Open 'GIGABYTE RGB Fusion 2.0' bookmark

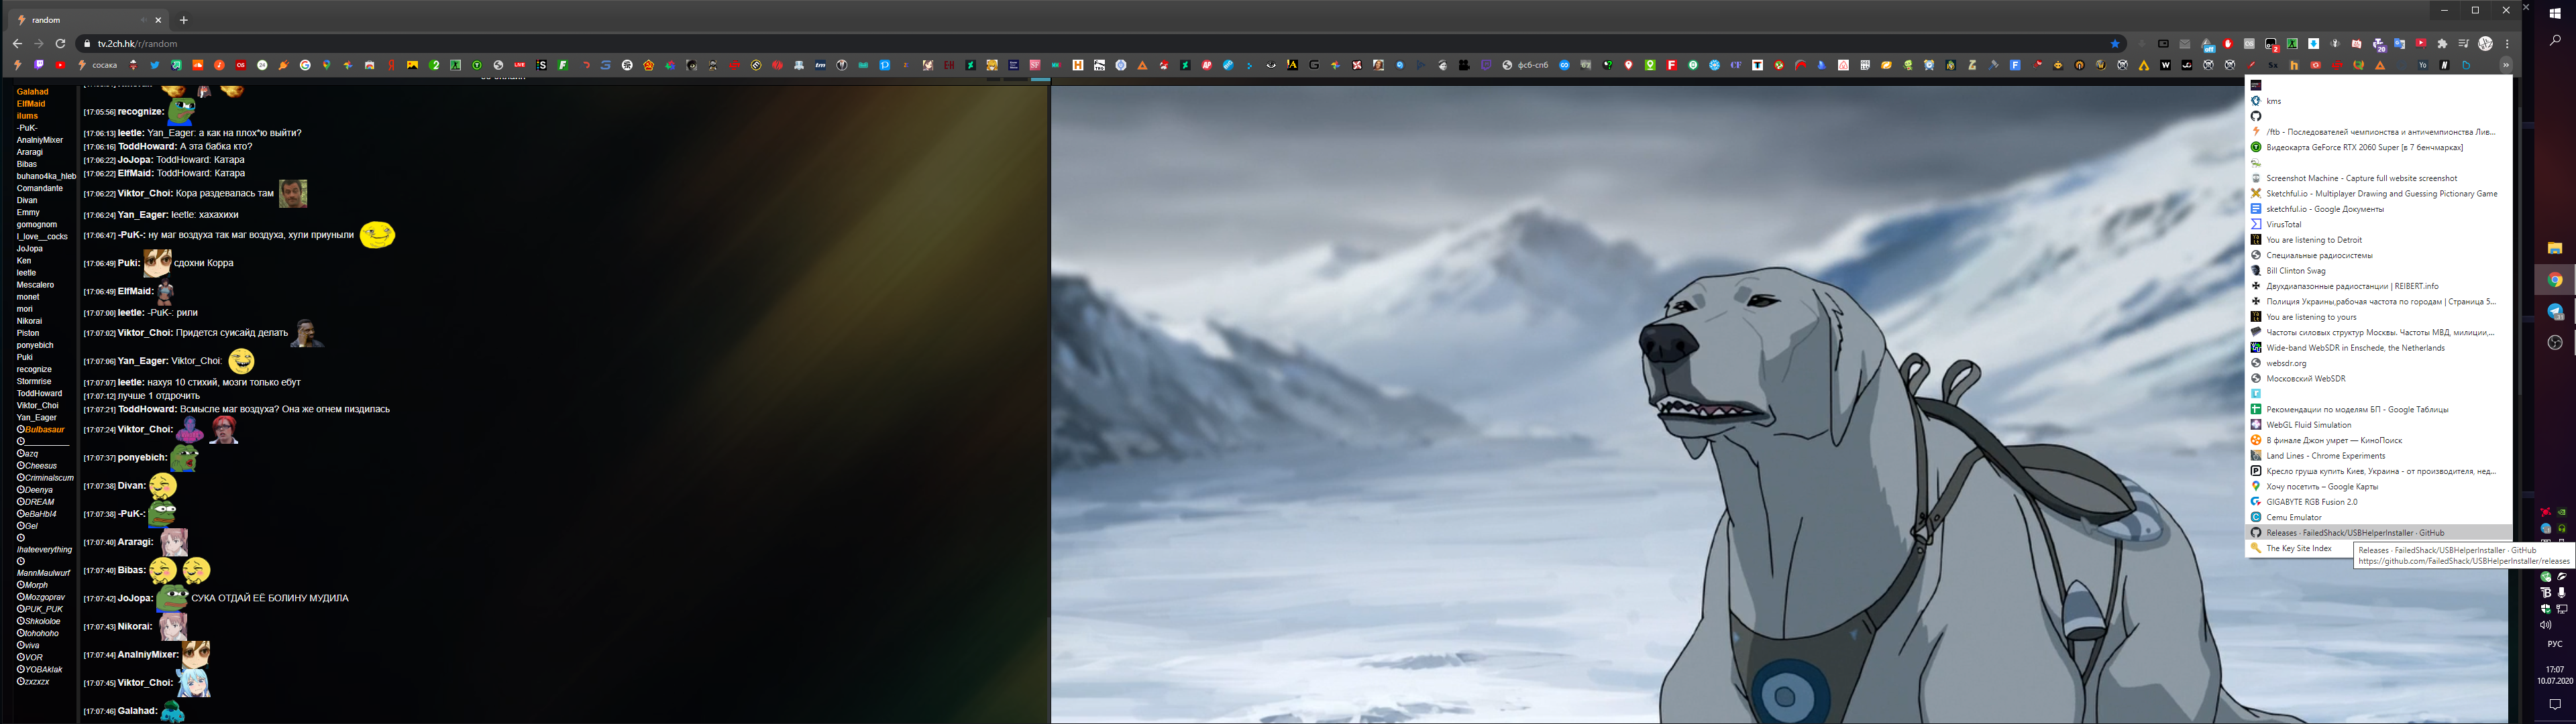click(2379, 502)
